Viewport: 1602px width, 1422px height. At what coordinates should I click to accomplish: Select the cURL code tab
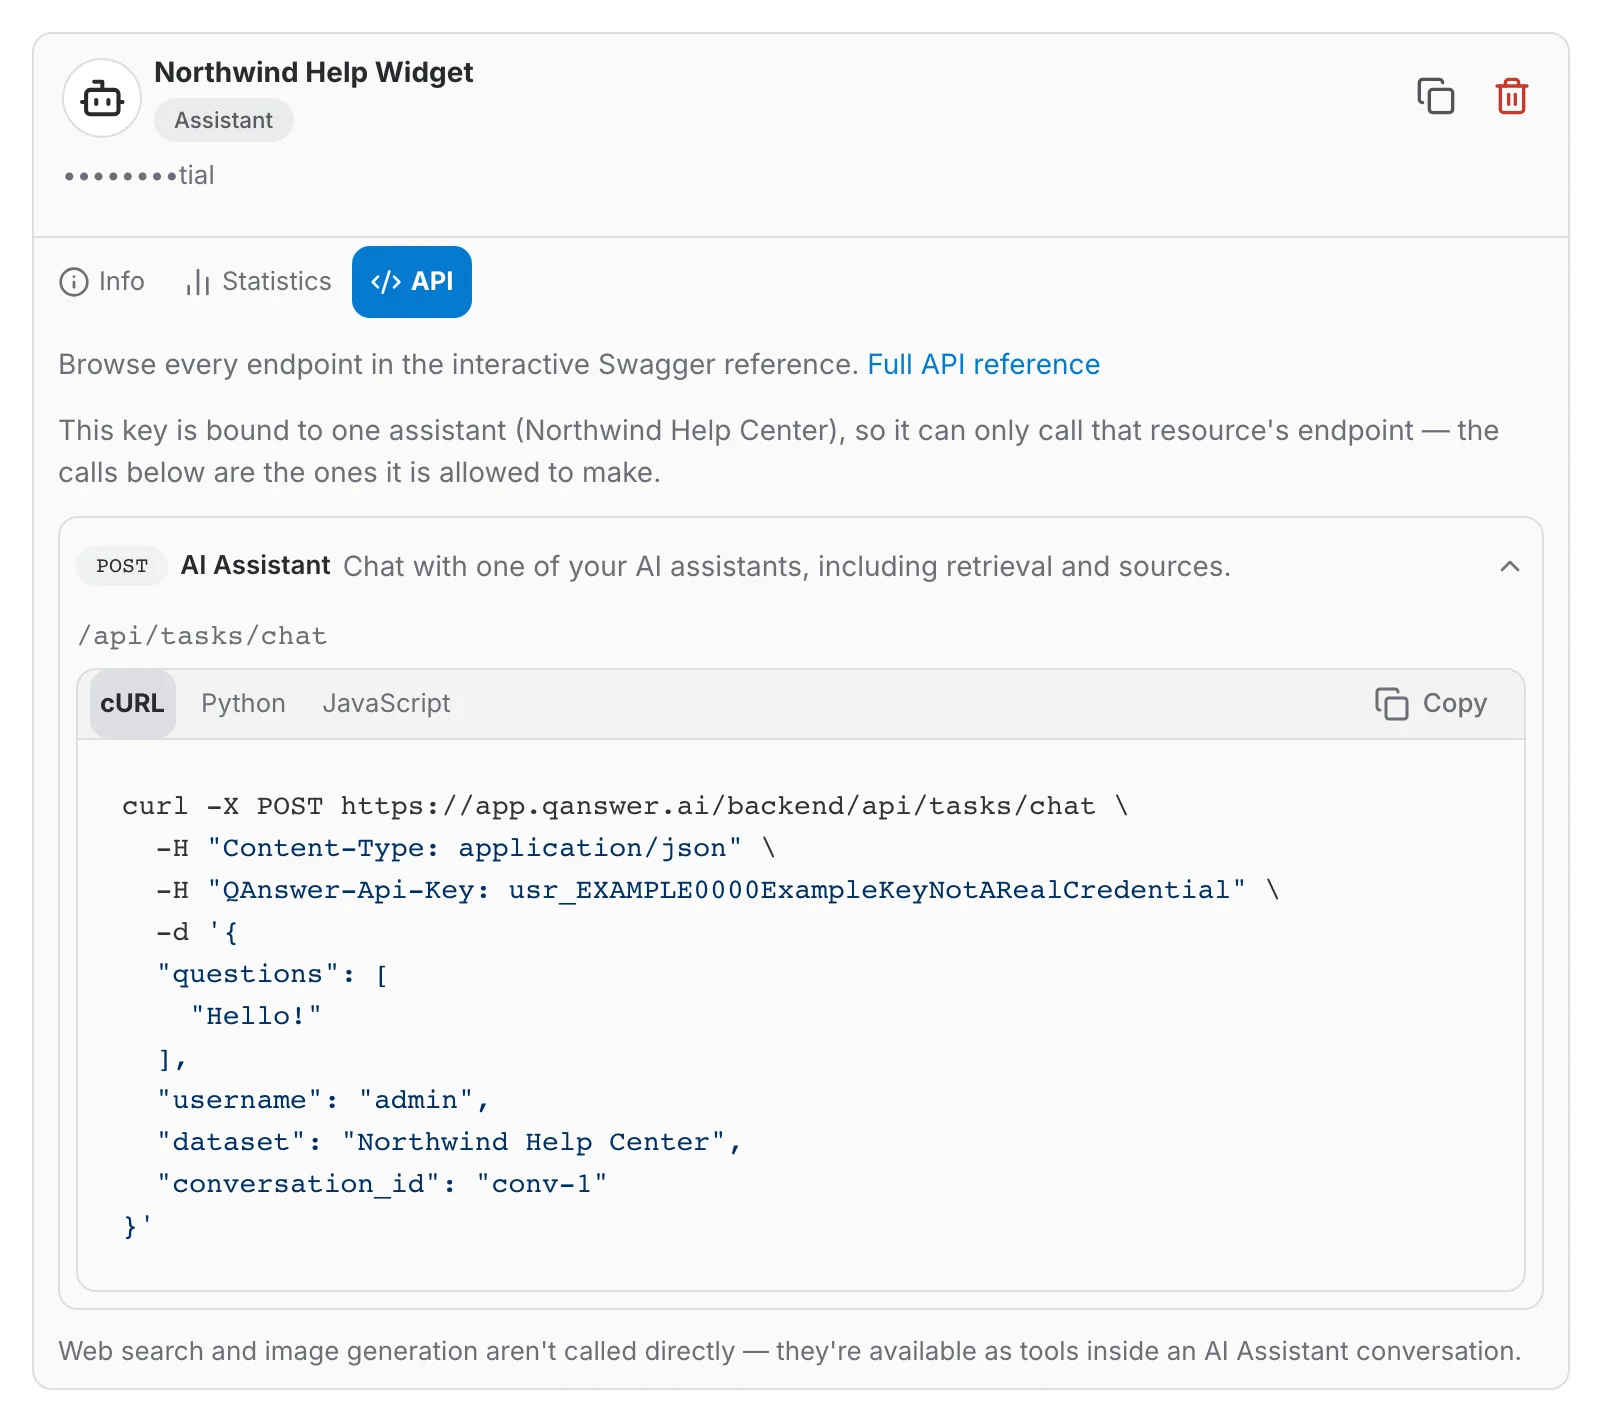pos(132,703)
